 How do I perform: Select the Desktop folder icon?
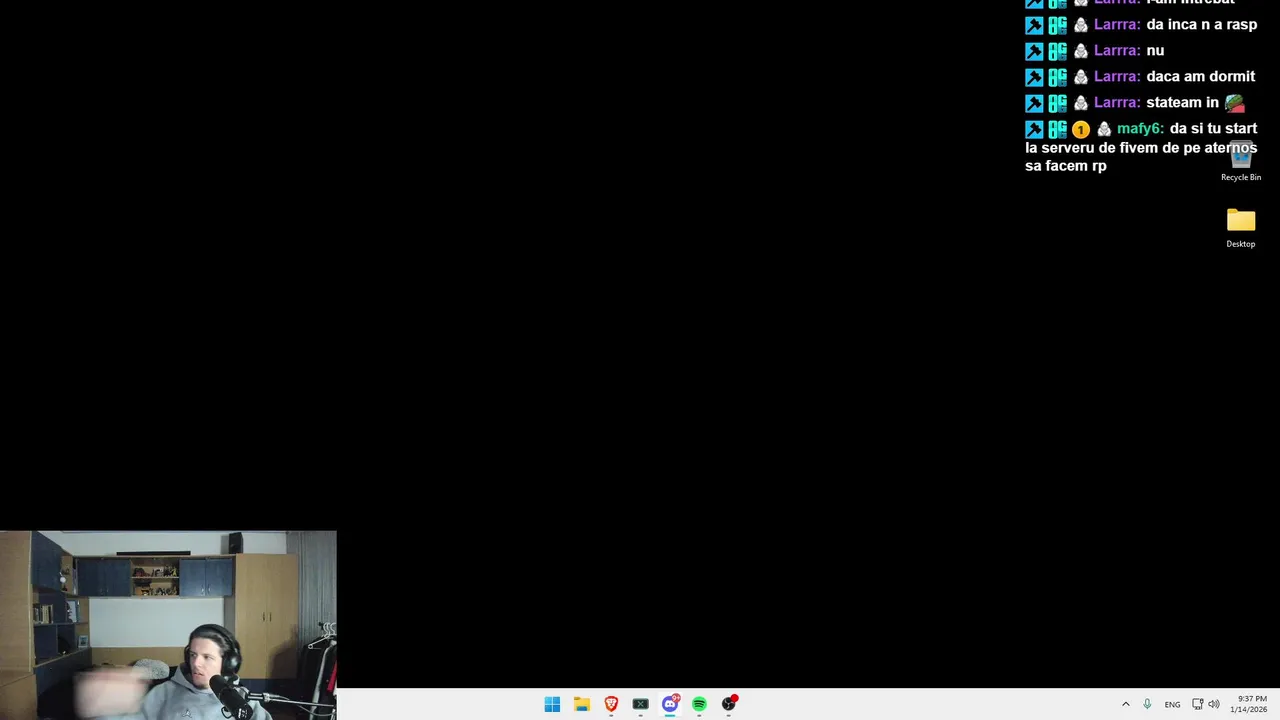pyautogui.click(x=1241, y=228)
